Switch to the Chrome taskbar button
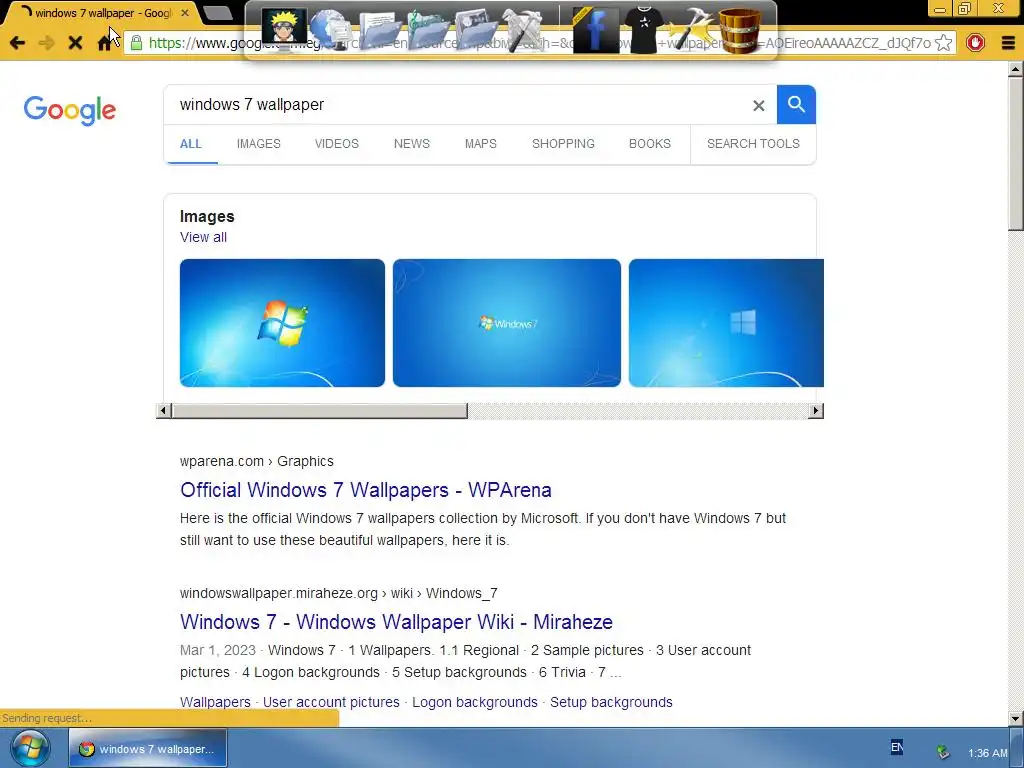Image resolution: width=1024 pixels, height=768 pixels. coord(148,748)
